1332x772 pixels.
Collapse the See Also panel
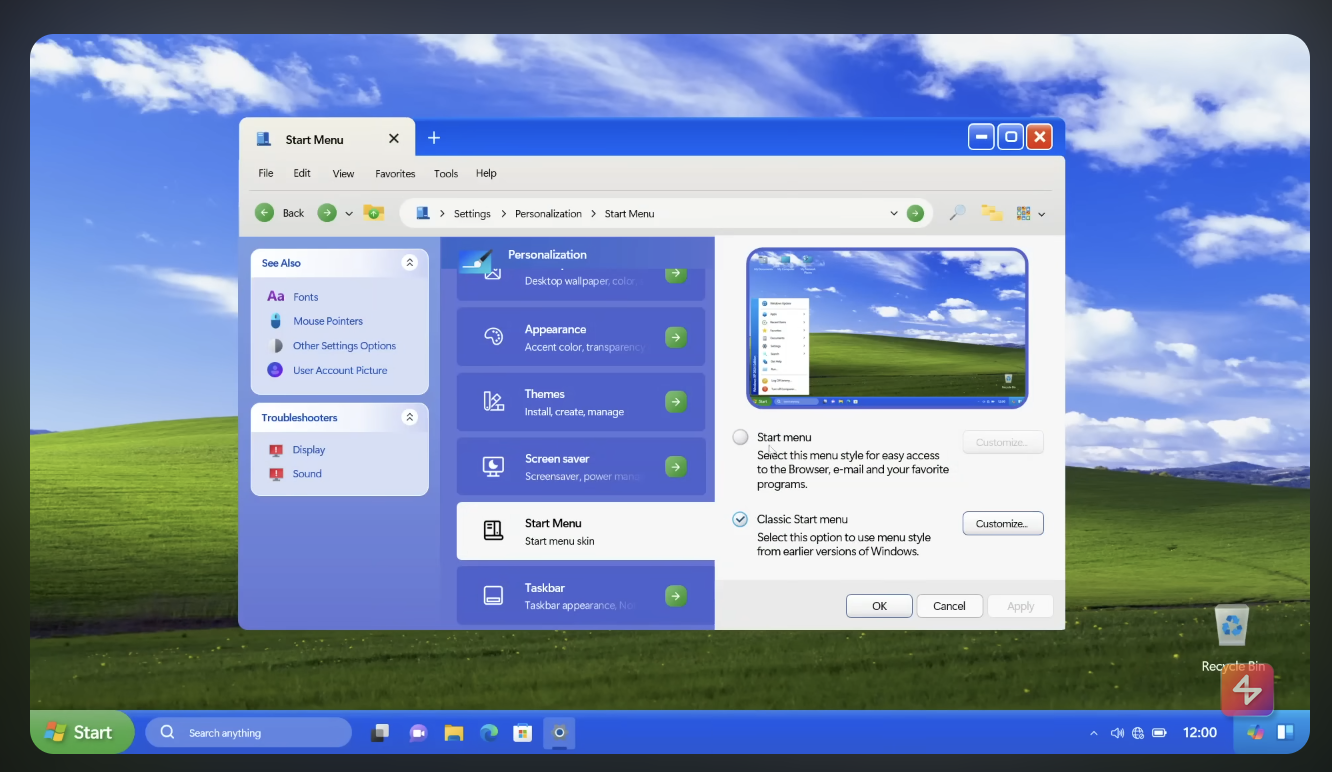click(409, 263)
